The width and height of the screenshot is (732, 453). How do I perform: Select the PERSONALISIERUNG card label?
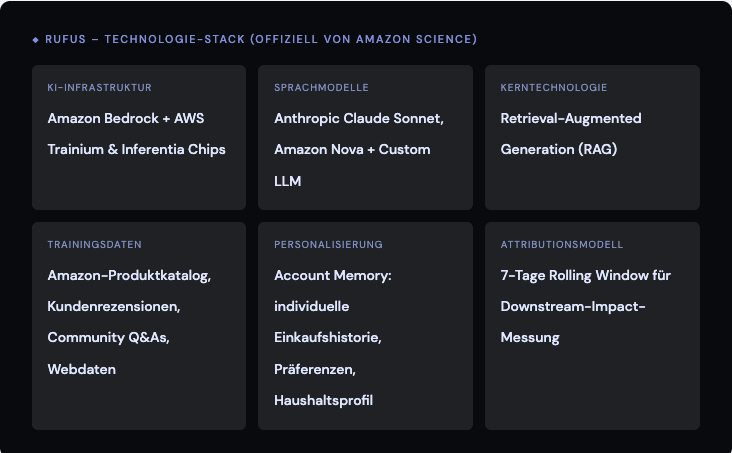pyautogui.click(x=328, y=244)
